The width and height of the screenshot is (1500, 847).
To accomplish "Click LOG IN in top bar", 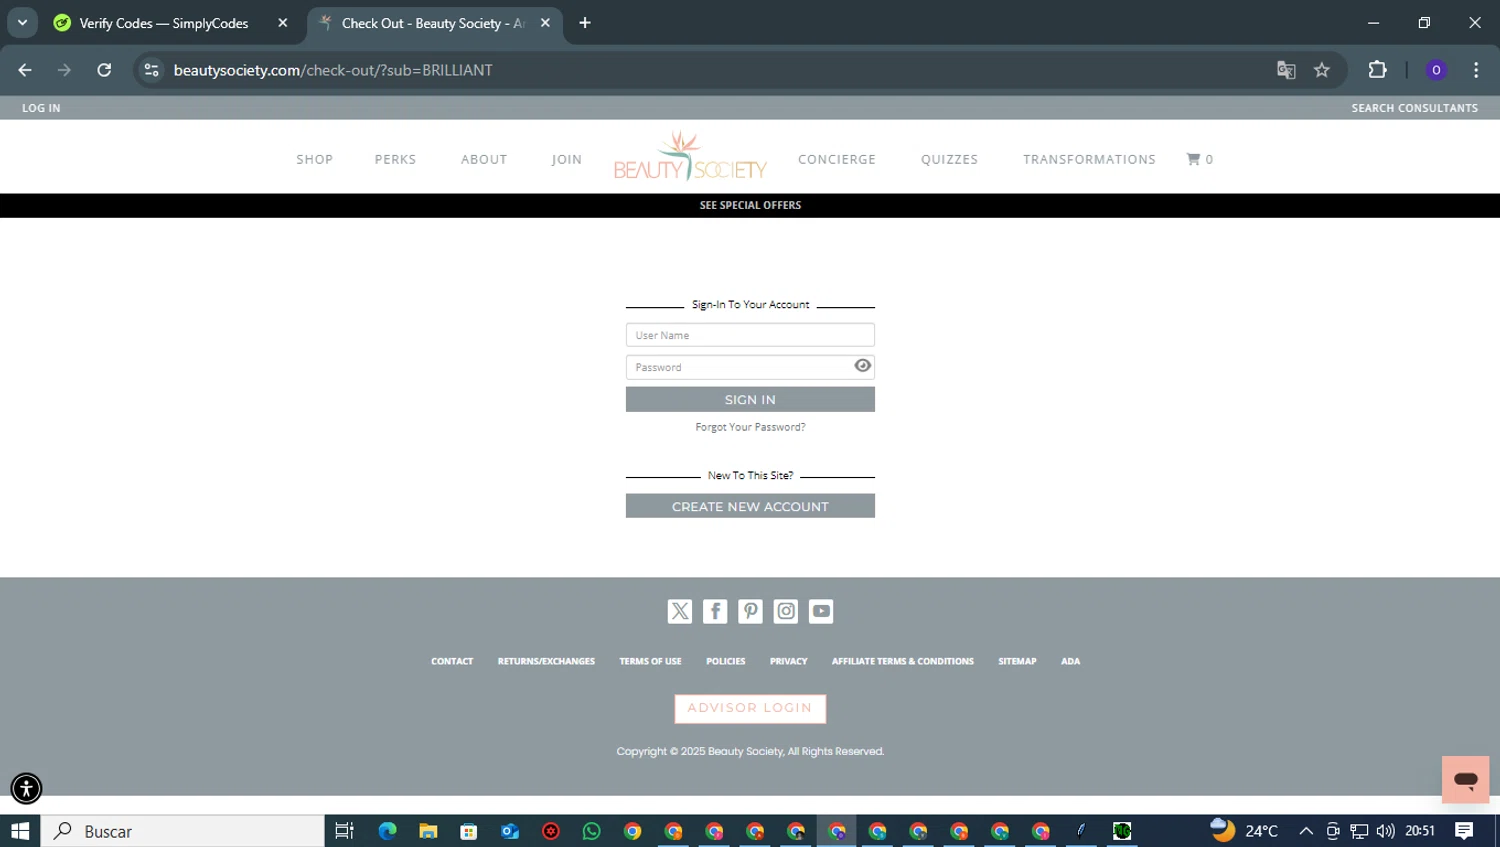I will (41, 108).
